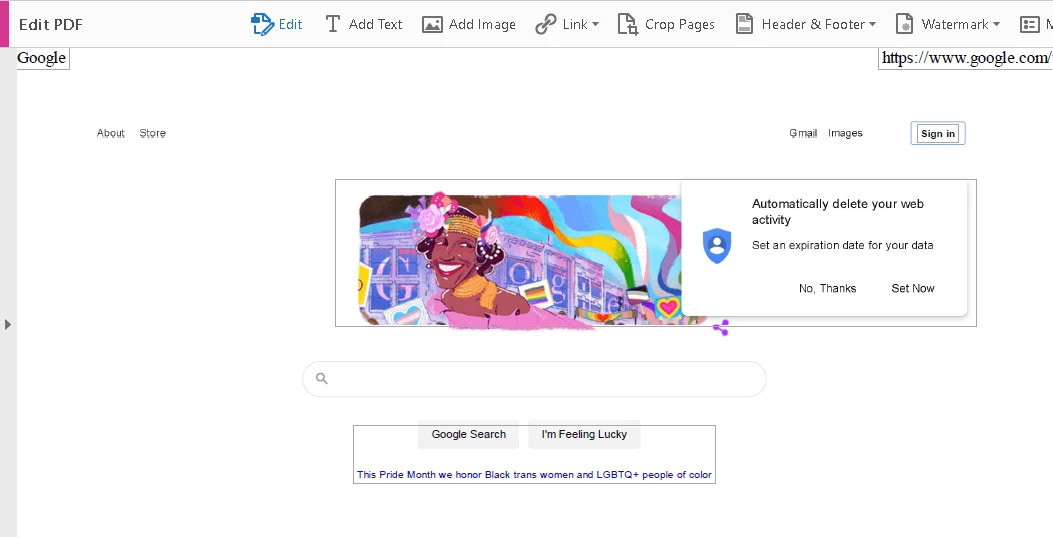Select the Edit tool icon
Image resolution: width=1053 pixels, height=537 pixels.
tap(262, 24)
